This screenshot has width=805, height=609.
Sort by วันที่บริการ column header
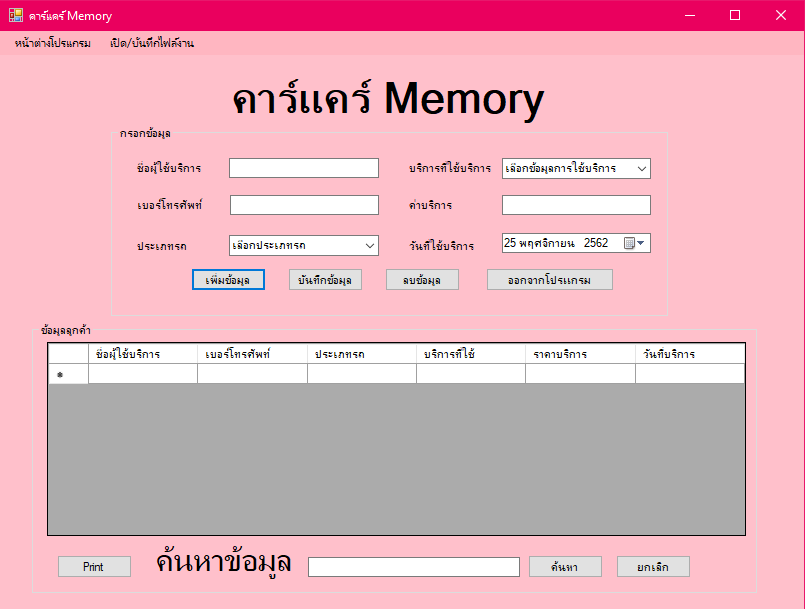click(x=690, y=354)
